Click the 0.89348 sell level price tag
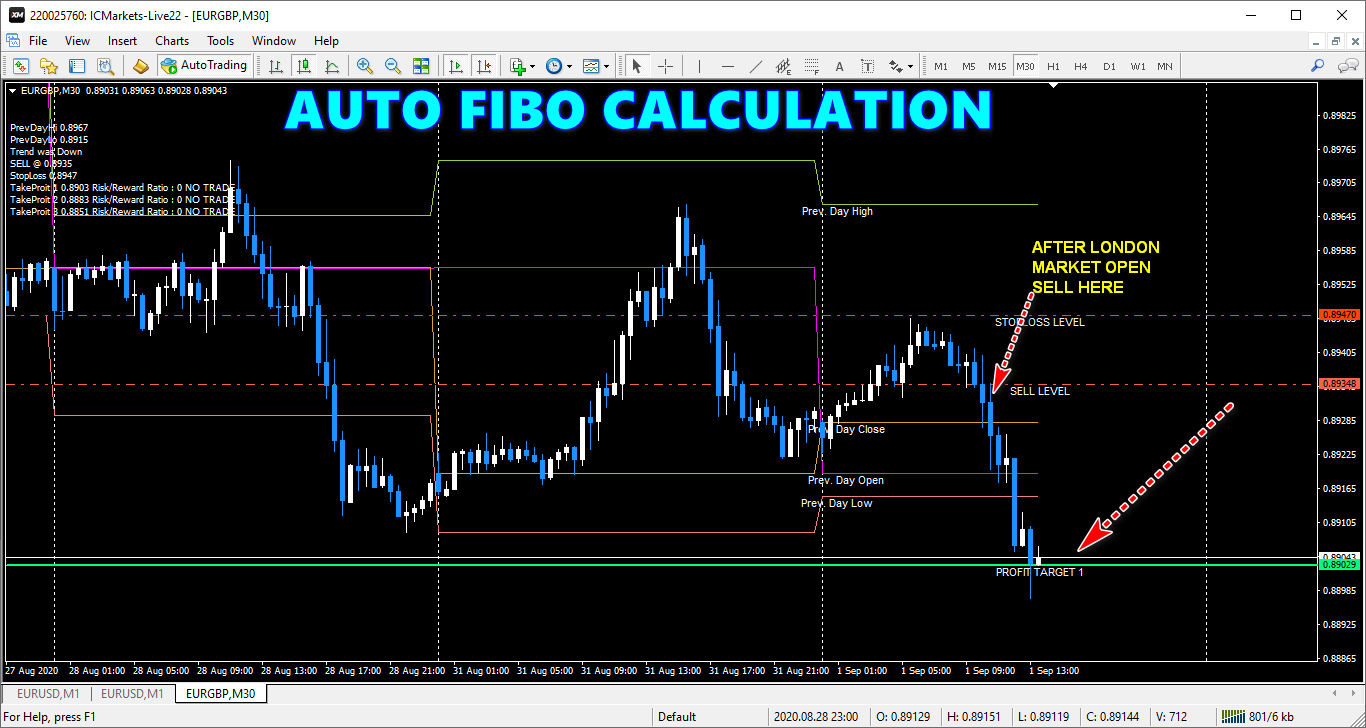Screen dimensions: 1366x728 pos(1340,384)
